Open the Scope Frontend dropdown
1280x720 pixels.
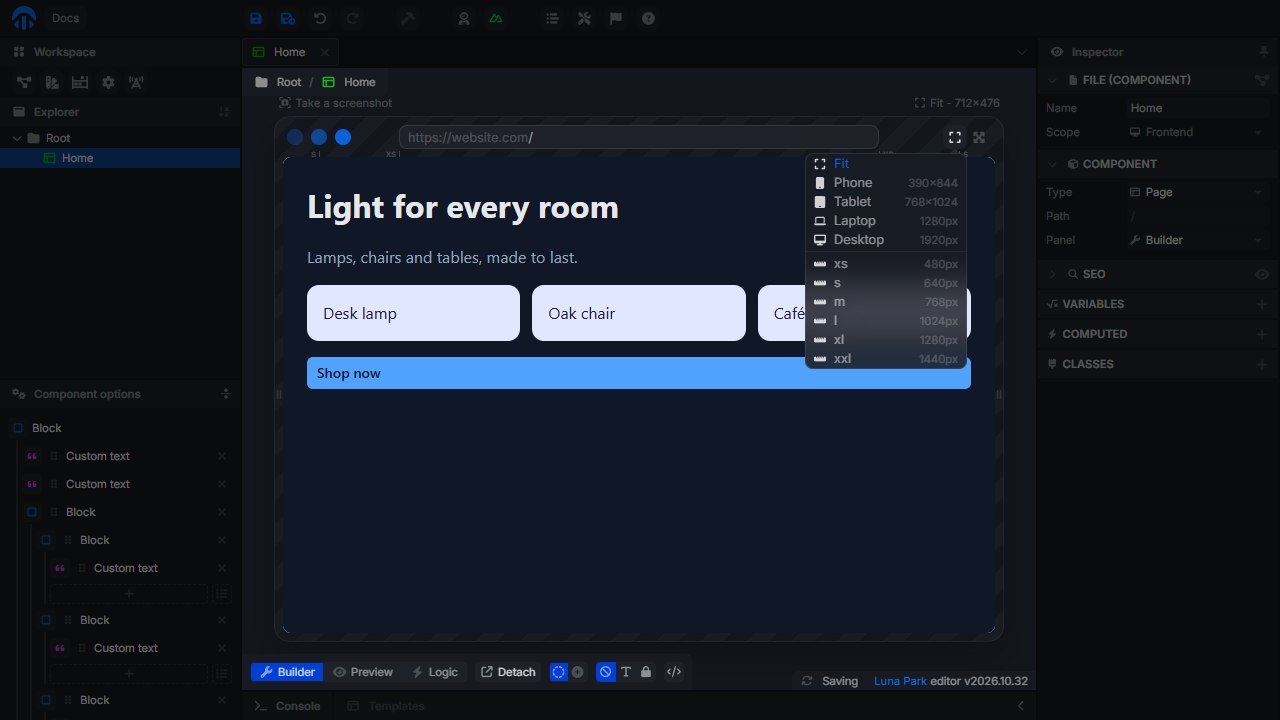[x=1196, y=132]
